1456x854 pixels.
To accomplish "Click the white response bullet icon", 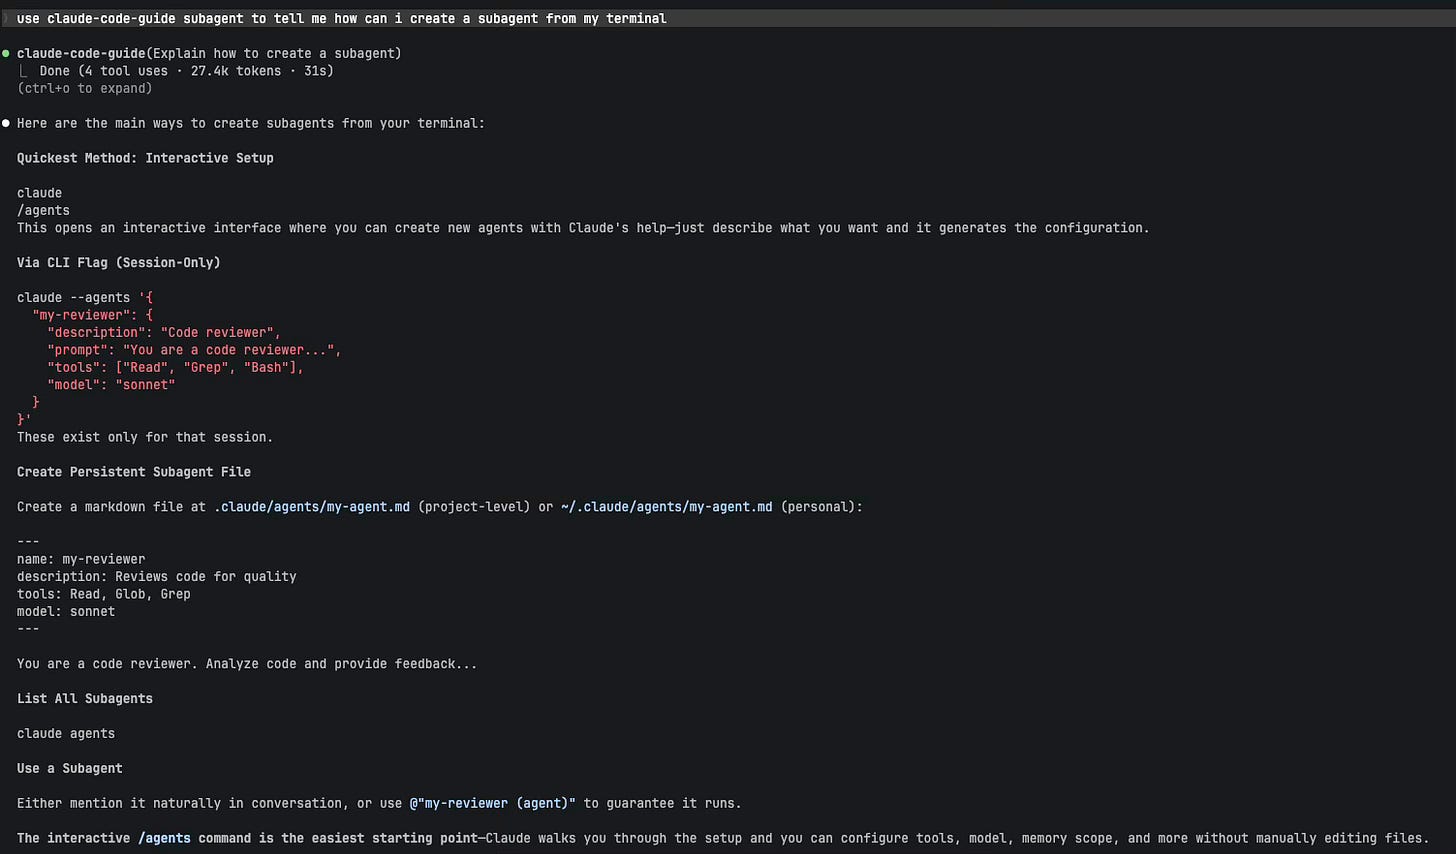I will tap(6, 122).
